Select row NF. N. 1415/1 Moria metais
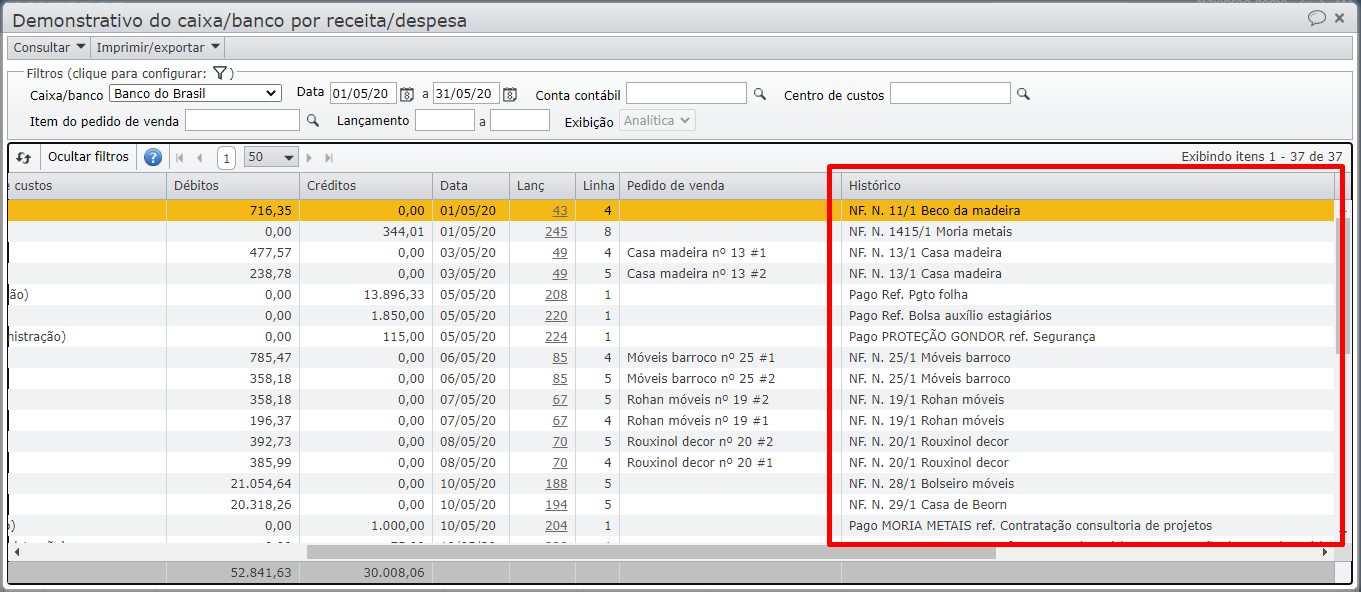Image resolution: width=1361 pixels, height=592 pixels. [672, 232]
